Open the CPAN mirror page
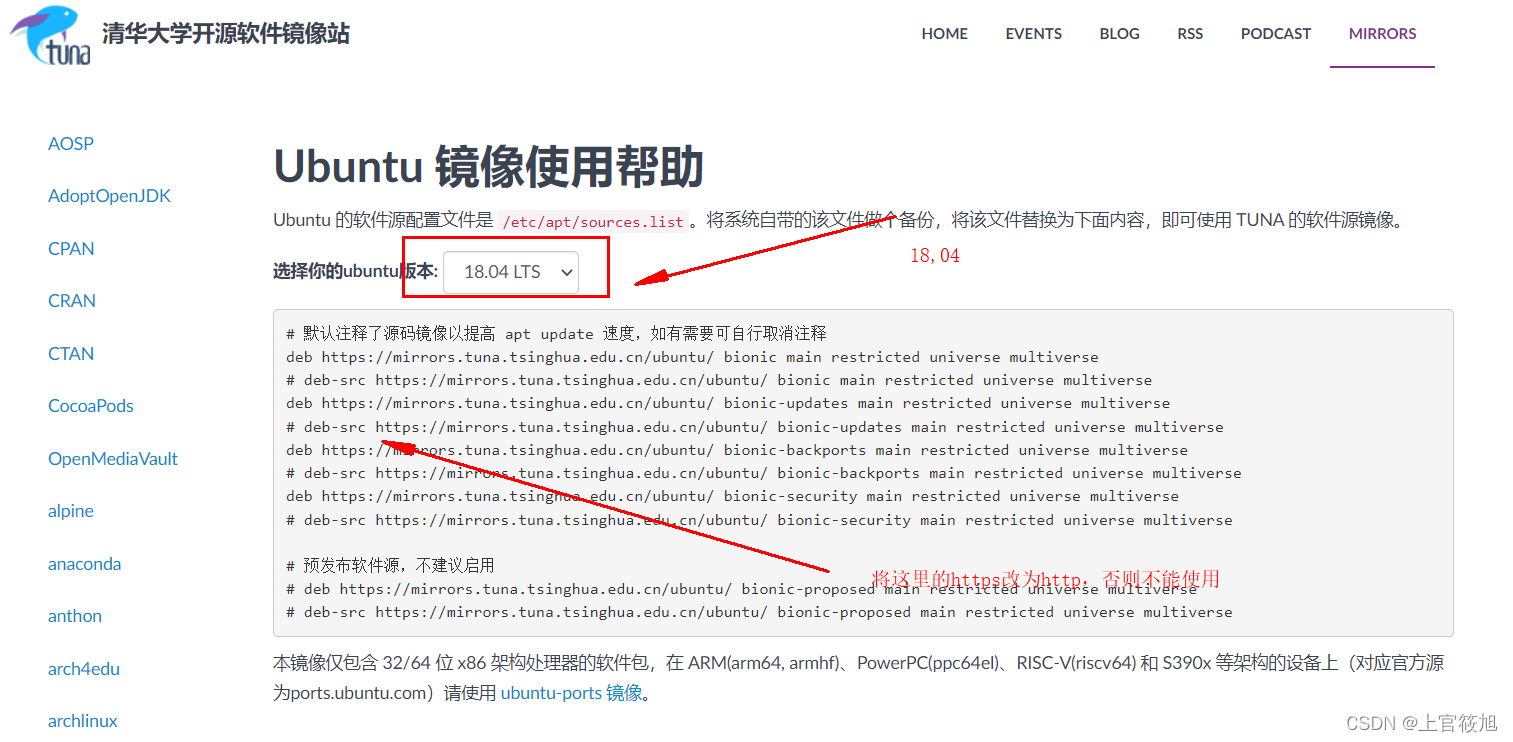 point(70,248)
